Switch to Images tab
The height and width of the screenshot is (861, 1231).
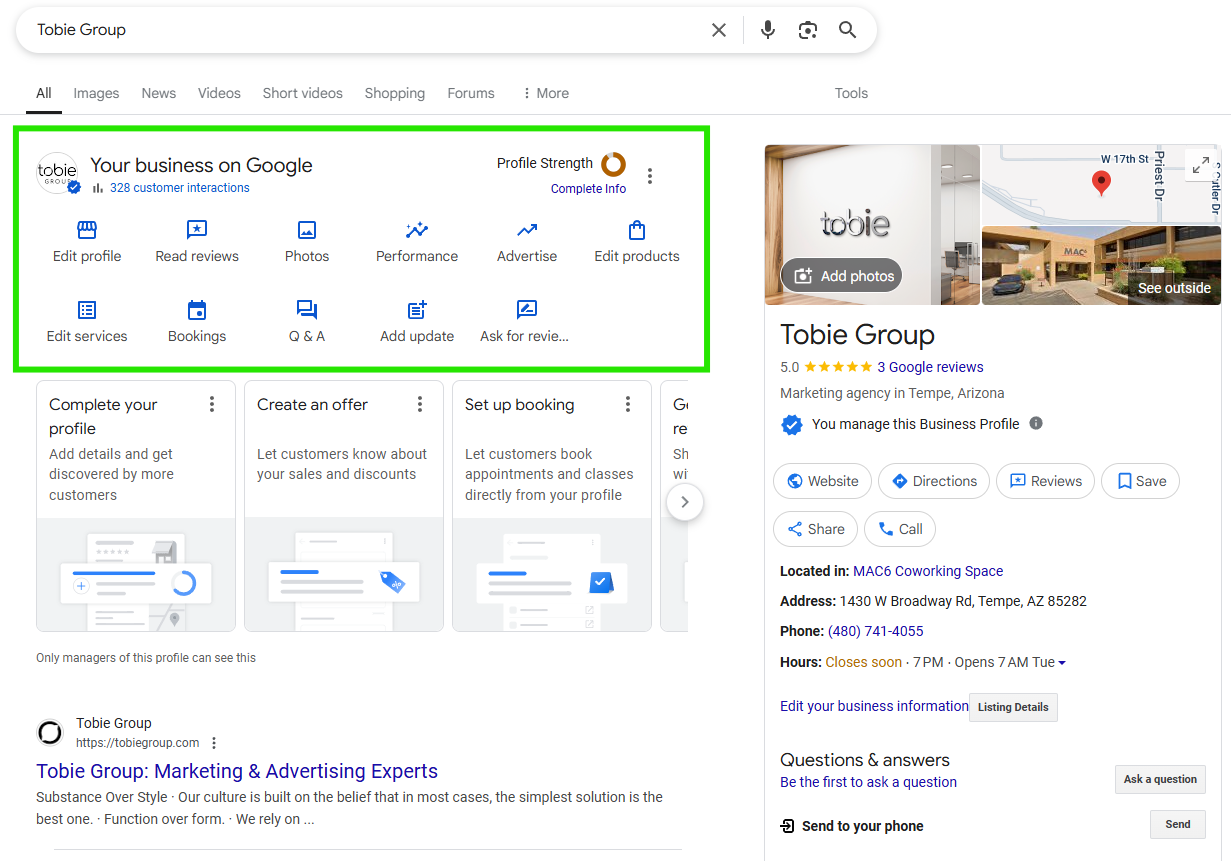[x=96, y=93]
